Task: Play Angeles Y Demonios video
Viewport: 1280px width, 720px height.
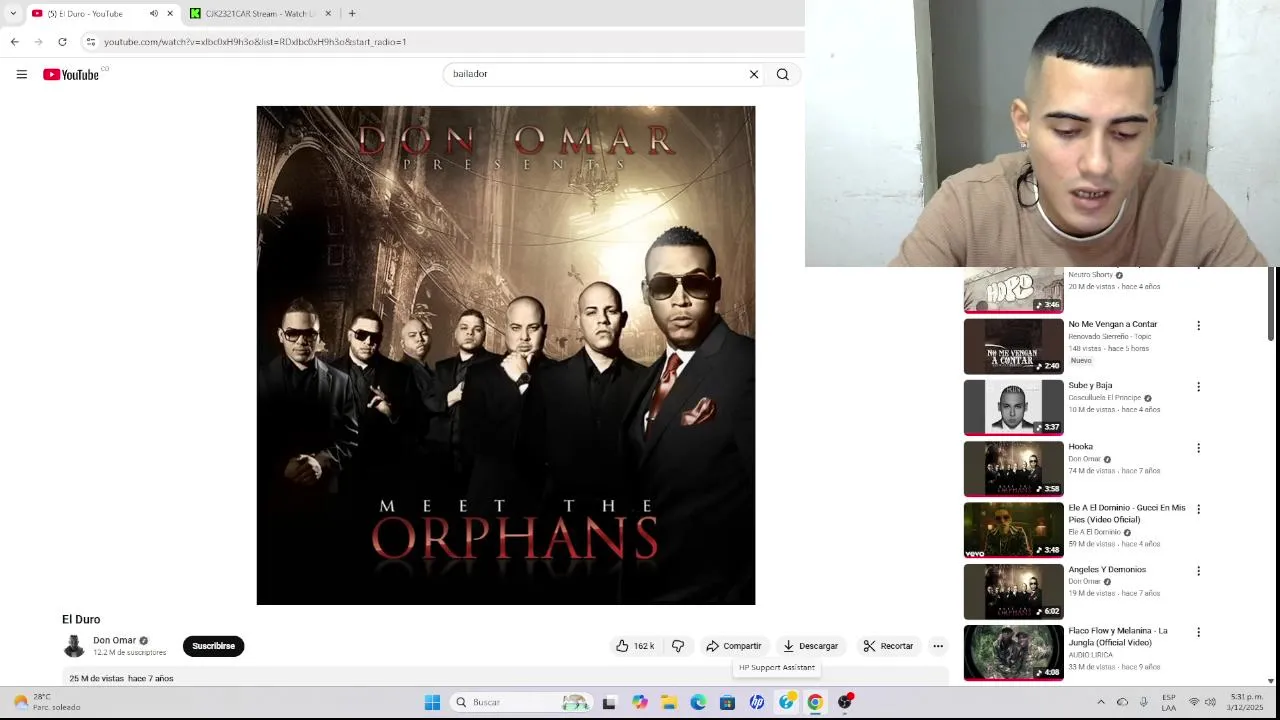Action: (1013, 591)
